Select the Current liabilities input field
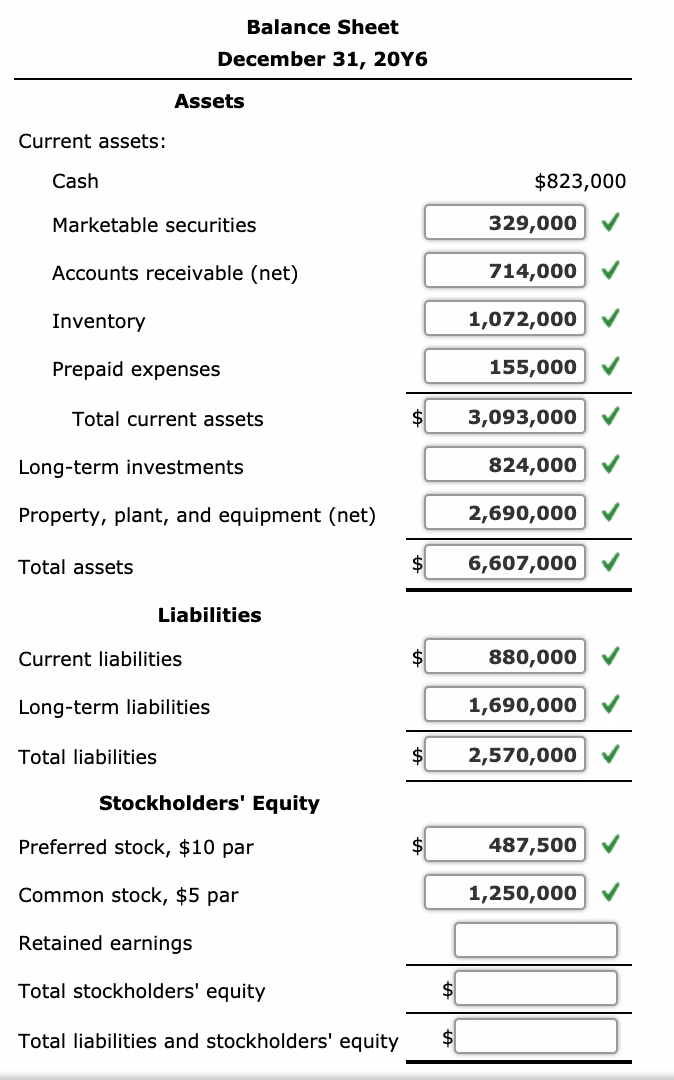674x1080 pixels. pos(504,657)
